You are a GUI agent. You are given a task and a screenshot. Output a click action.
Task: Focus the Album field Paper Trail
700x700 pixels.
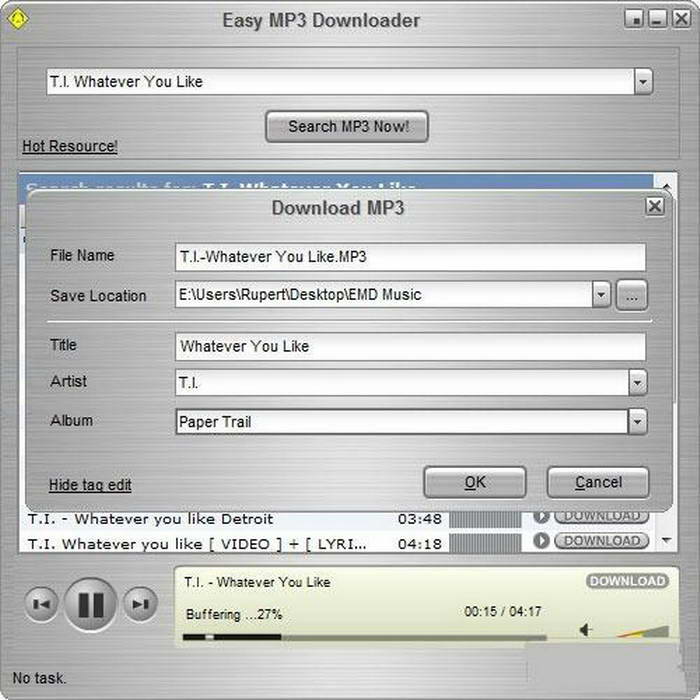(x=402, y=421)
